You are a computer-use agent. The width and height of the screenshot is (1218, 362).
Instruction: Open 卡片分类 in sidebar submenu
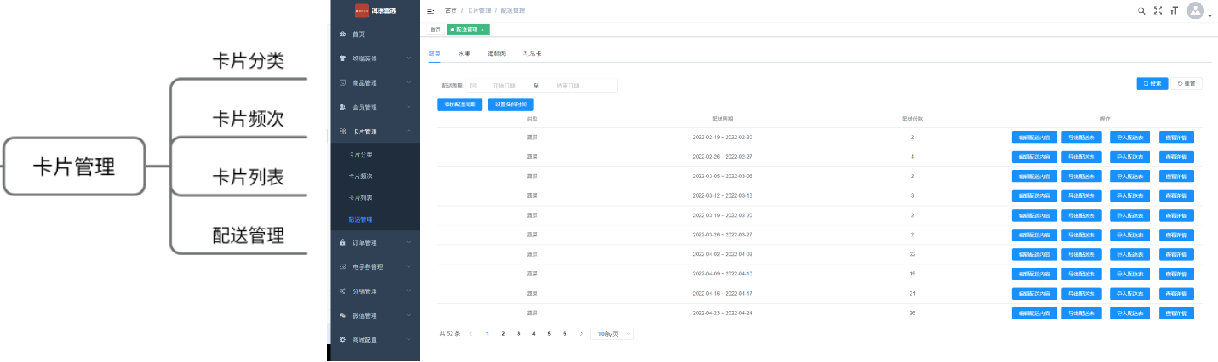pos(361,155)
